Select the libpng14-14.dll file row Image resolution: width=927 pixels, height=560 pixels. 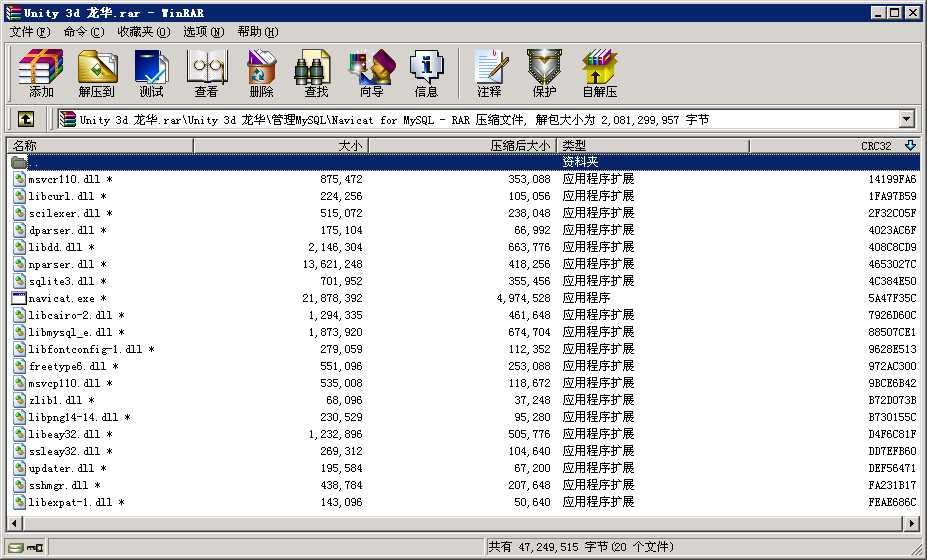(x=464, y=417)
